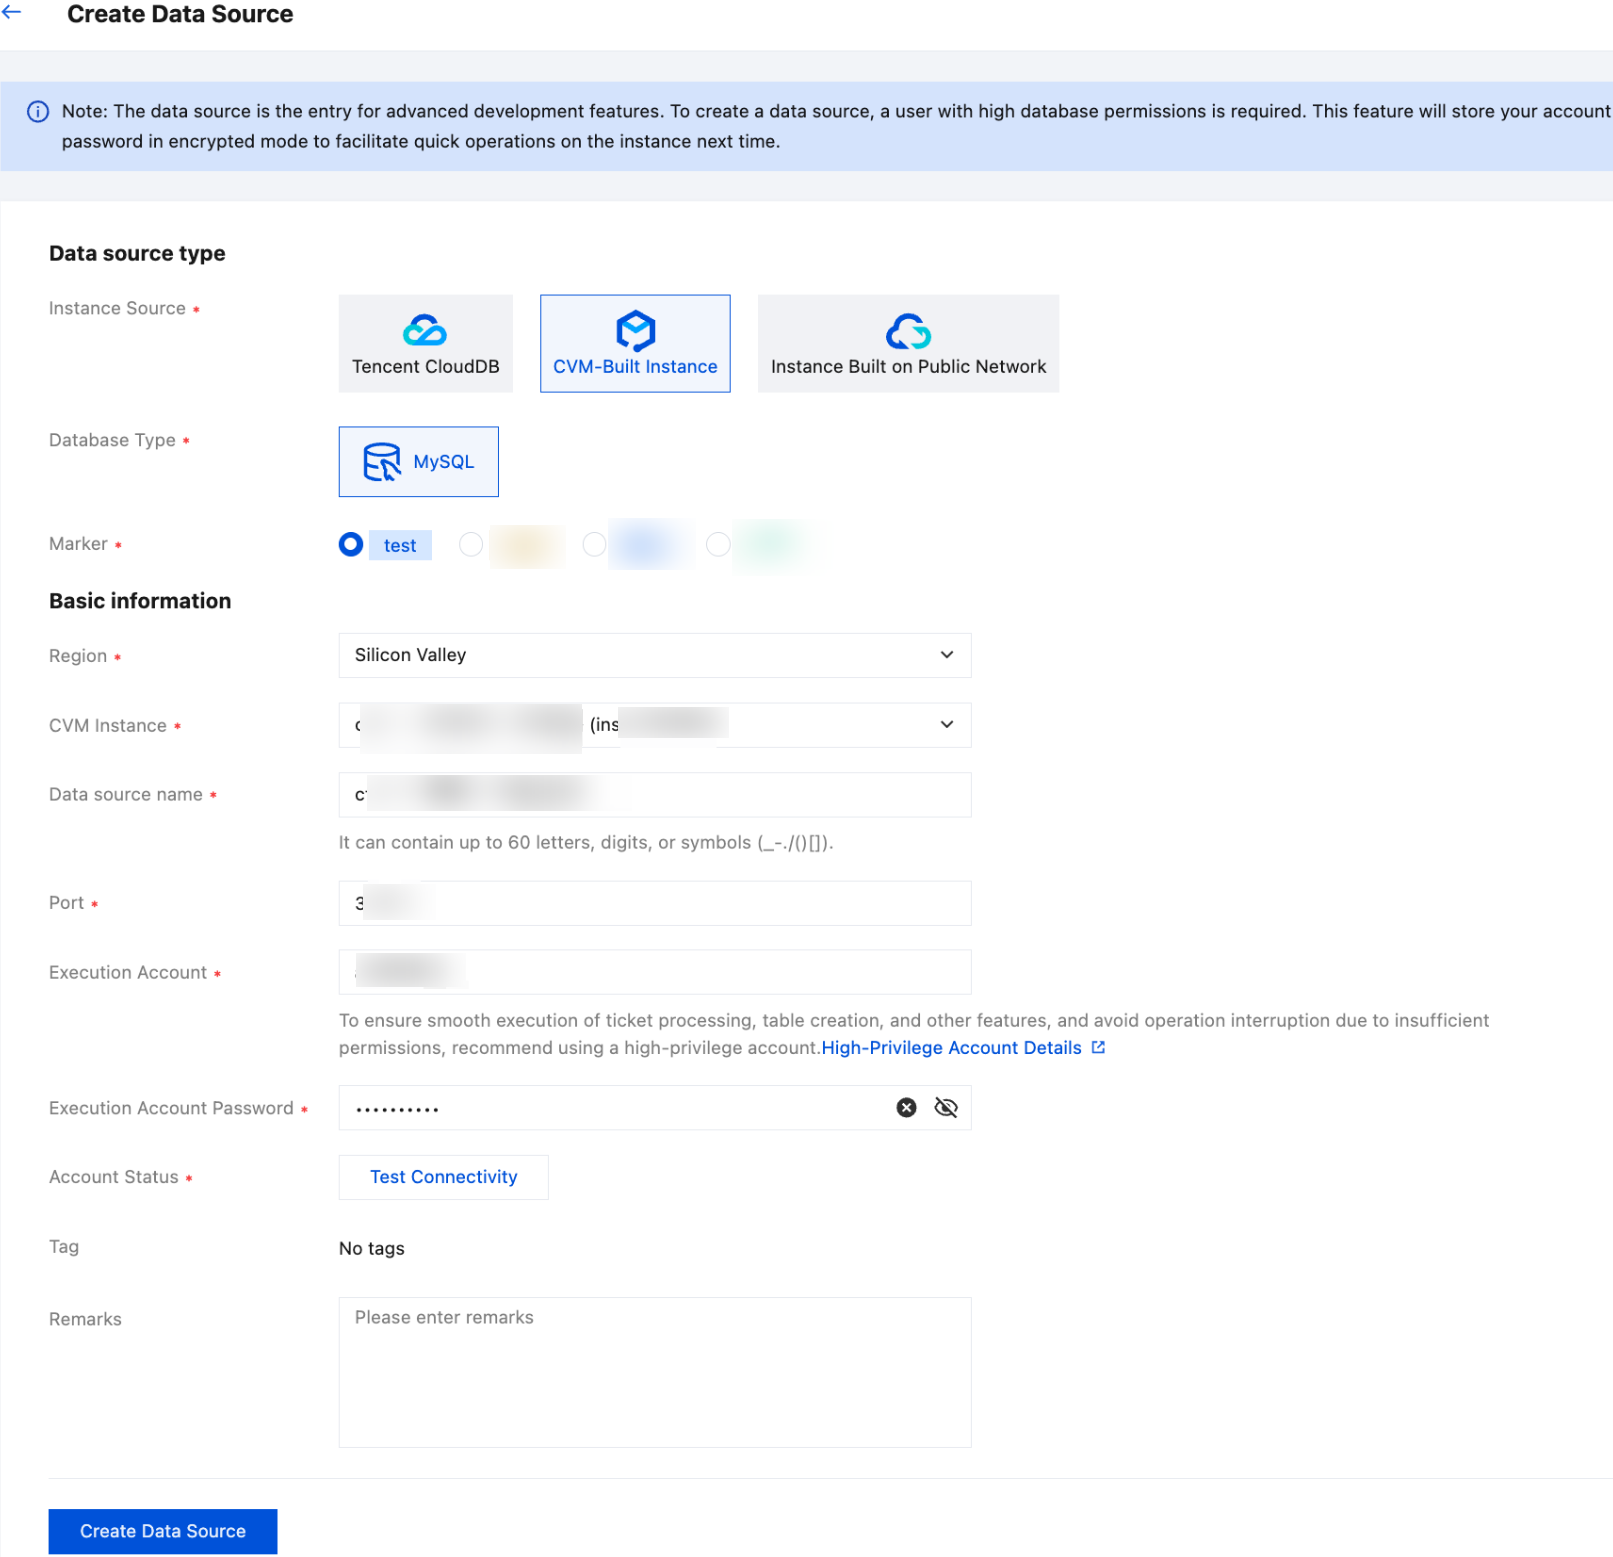This screenshot has width=1613, height=1557.
Task: Click the external link icon after Account Details
Action: tap(1098, 1047)
